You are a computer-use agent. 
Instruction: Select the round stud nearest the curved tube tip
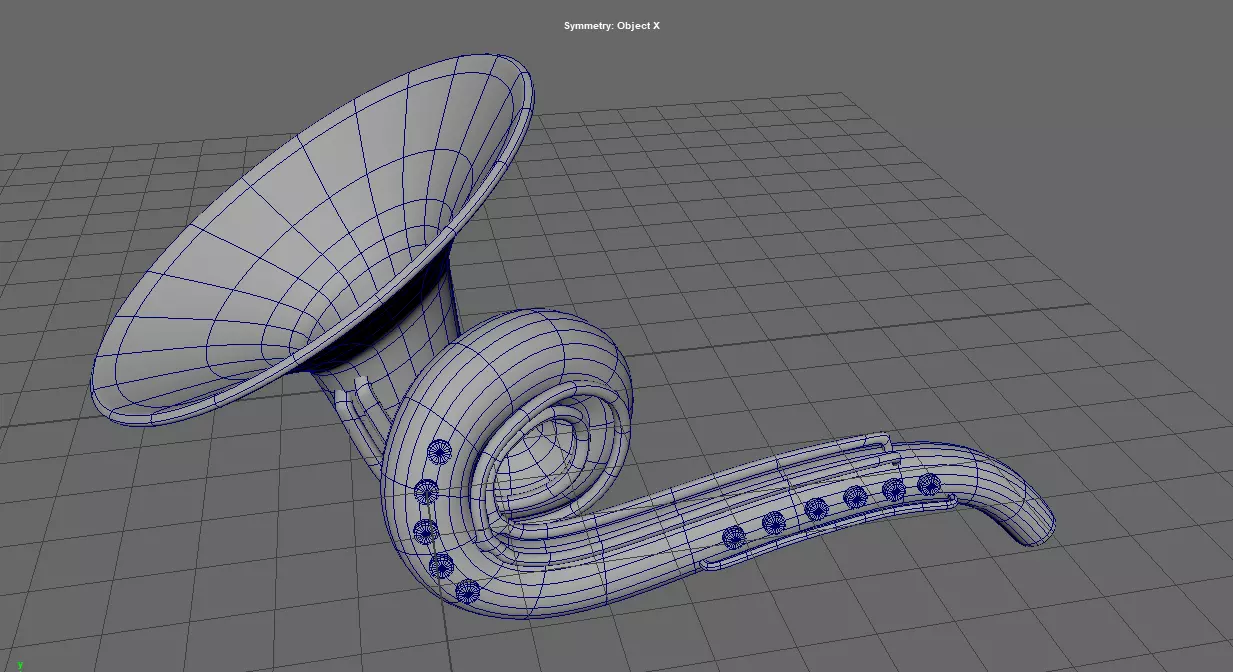tap(929, 485)
